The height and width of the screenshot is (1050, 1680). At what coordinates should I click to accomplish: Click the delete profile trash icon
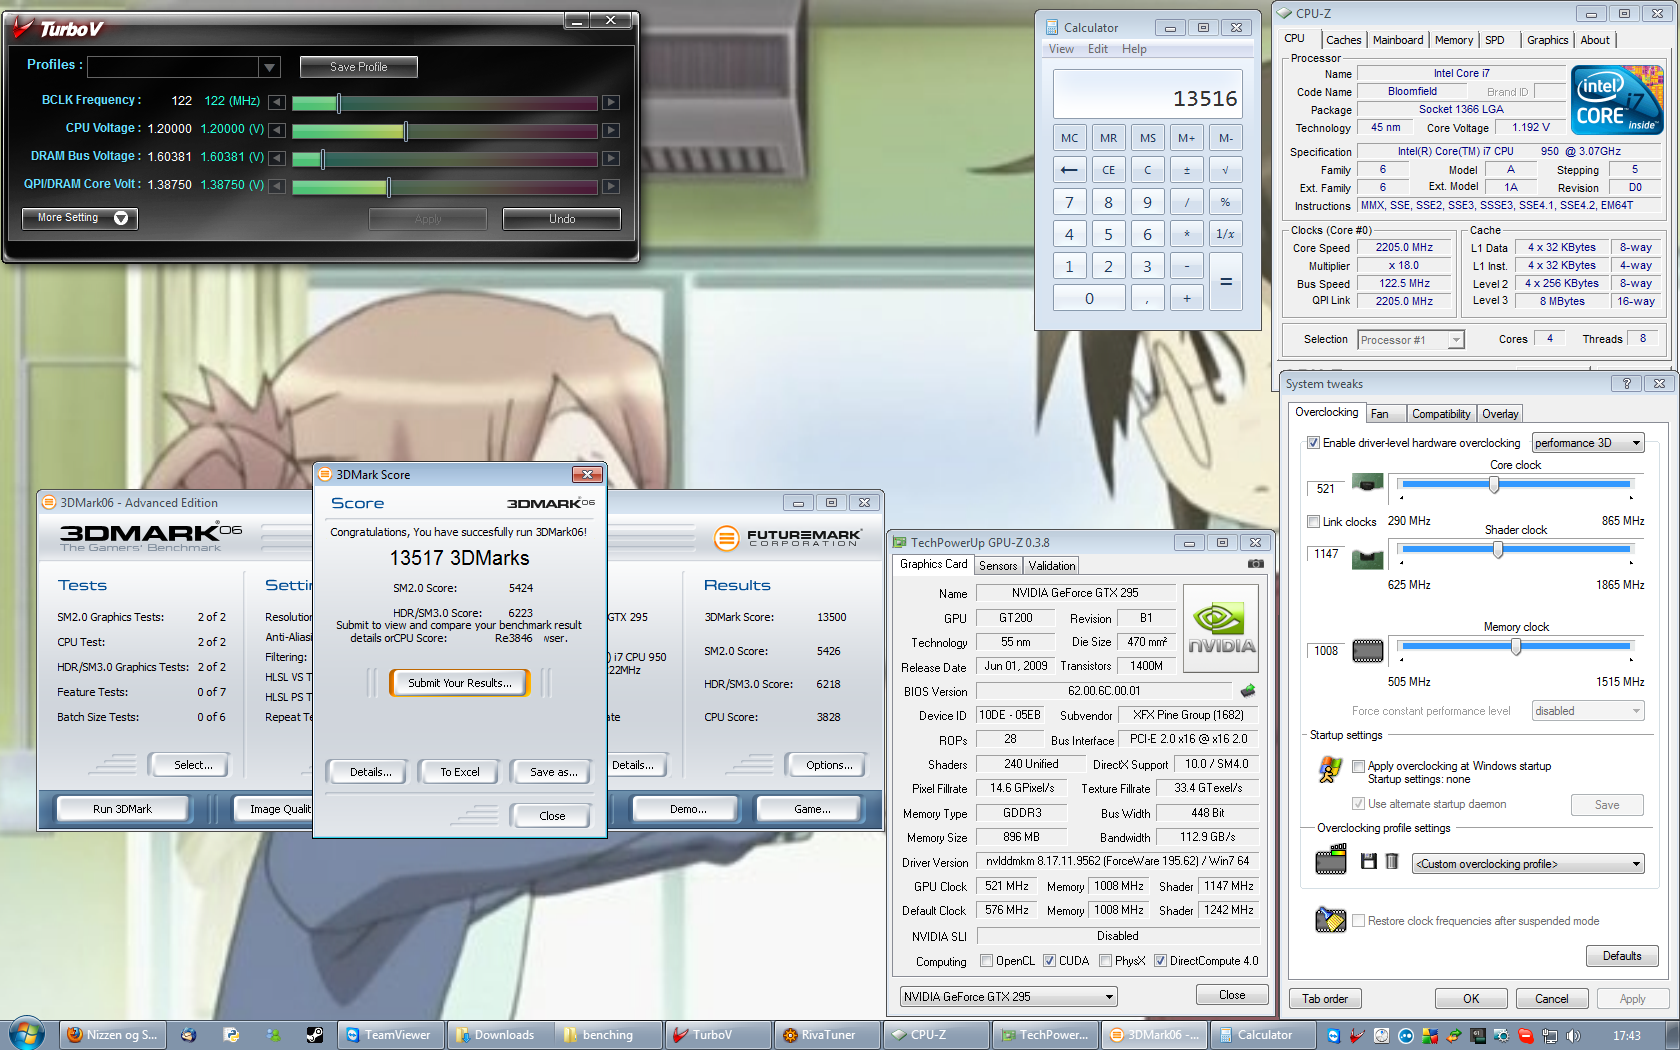click(1391, 861)
